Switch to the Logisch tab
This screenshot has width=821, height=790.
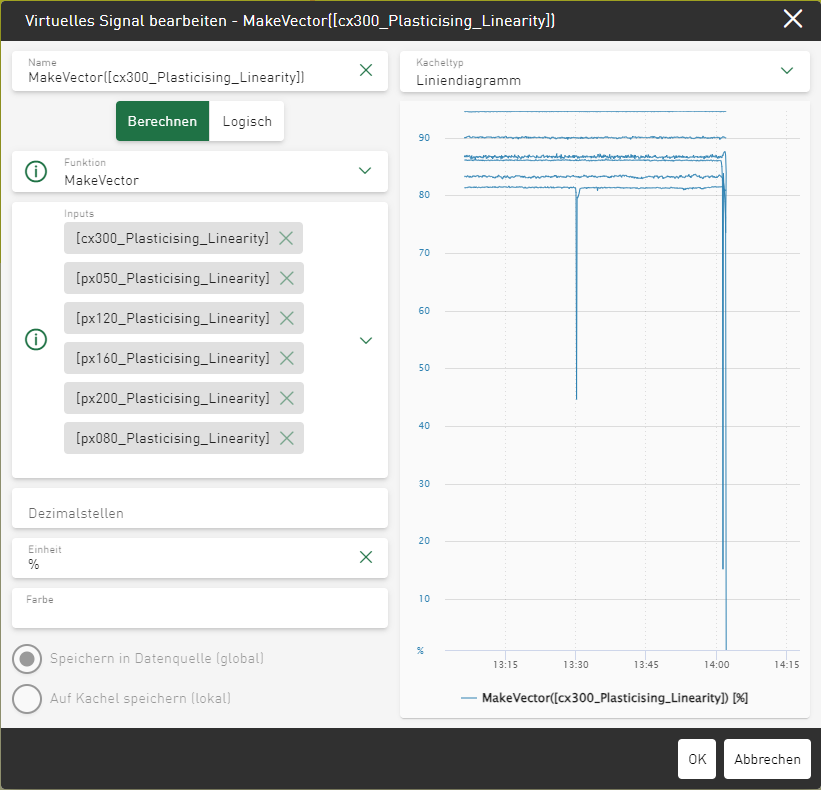[x=247, y=121]
